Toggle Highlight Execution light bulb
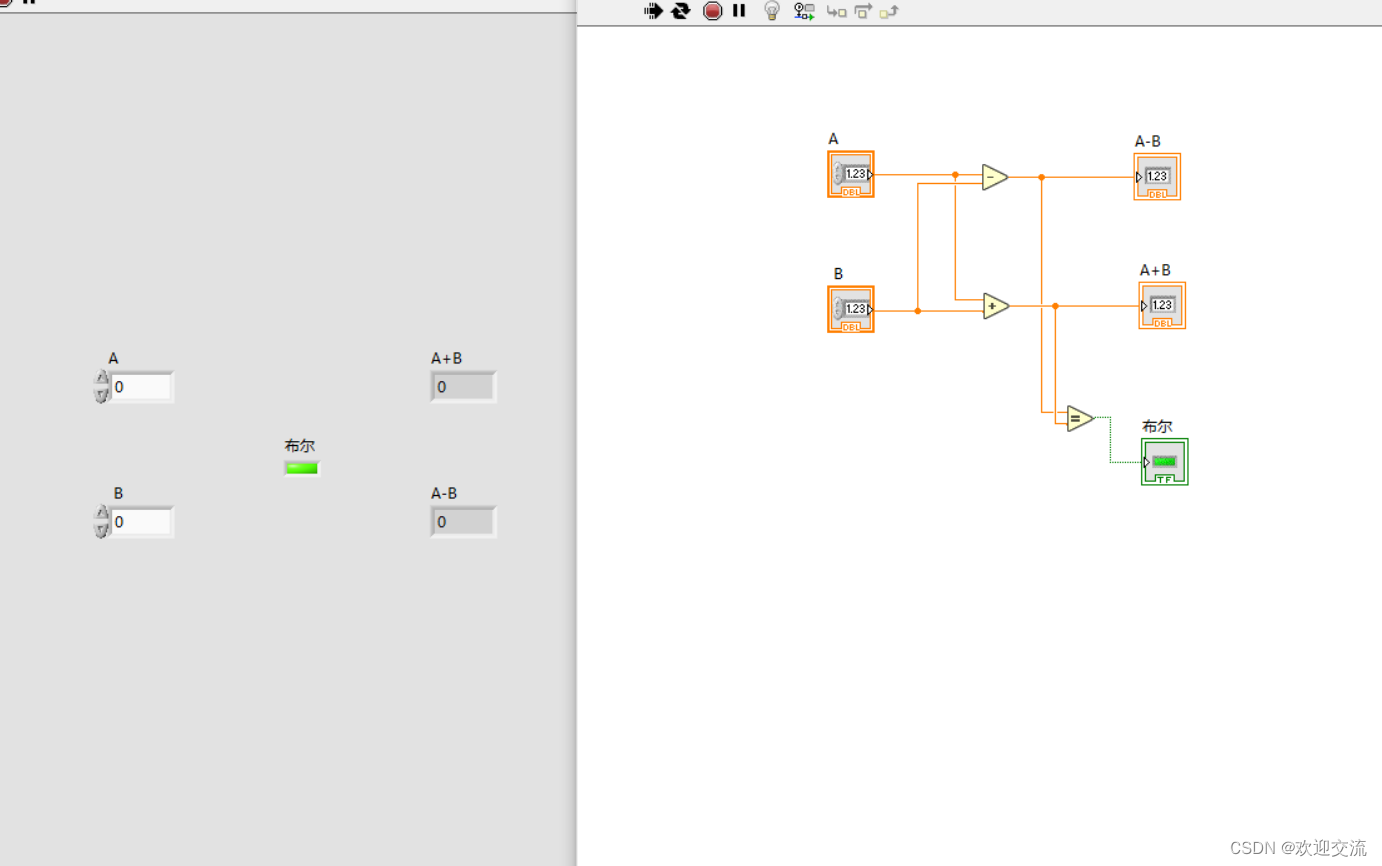The image size is (1382, 866). click(x=771, y=11)
